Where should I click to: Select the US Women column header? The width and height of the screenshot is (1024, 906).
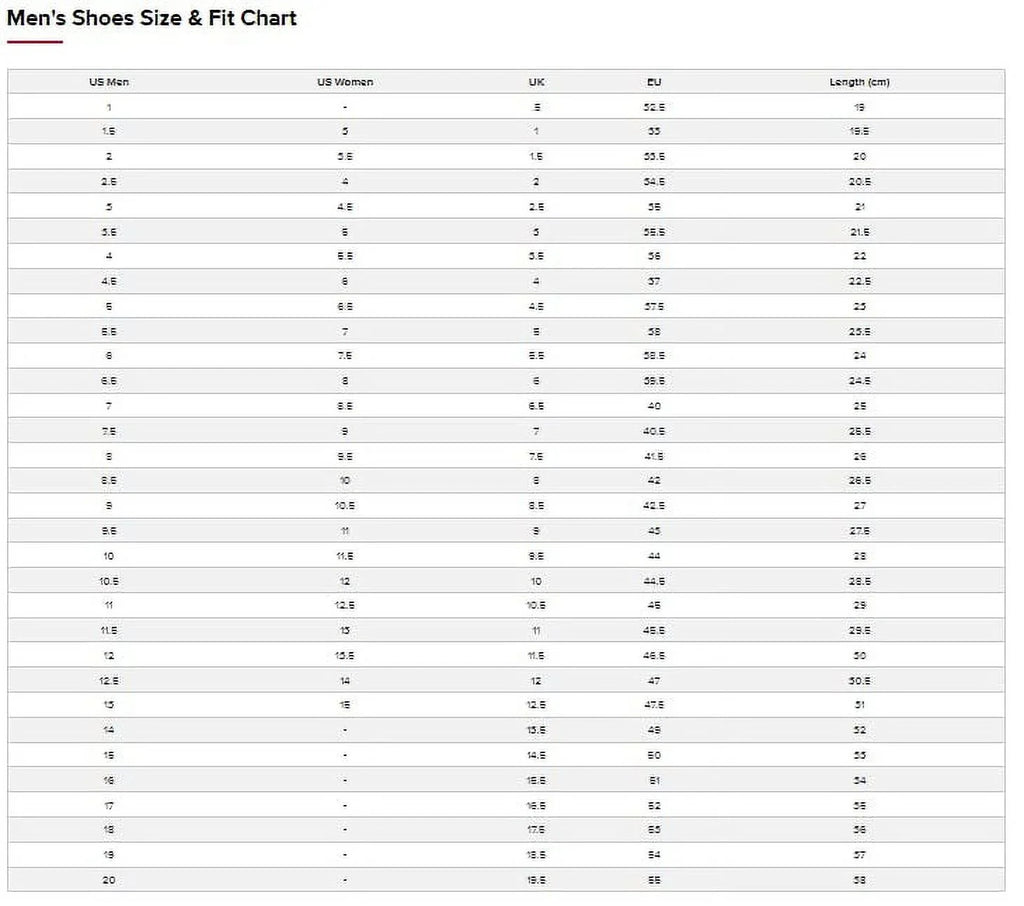(x=345, y=82)
